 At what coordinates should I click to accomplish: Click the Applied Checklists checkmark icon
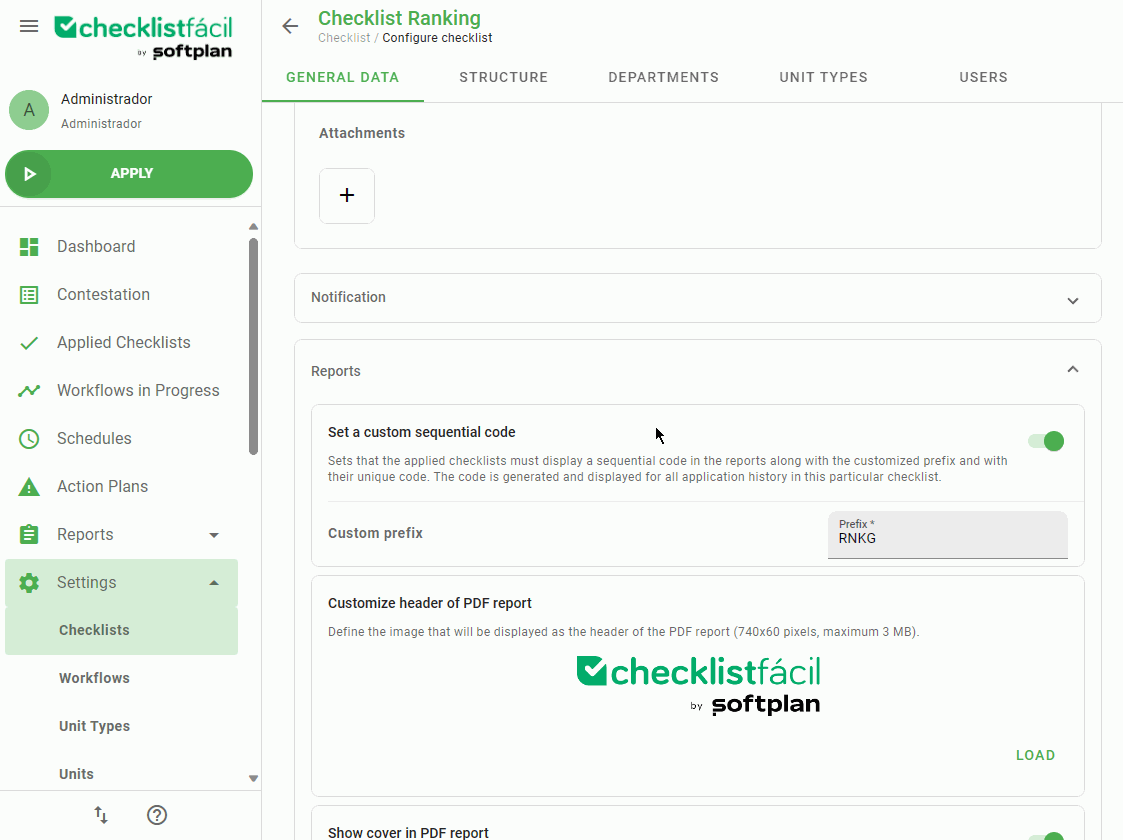29,343
